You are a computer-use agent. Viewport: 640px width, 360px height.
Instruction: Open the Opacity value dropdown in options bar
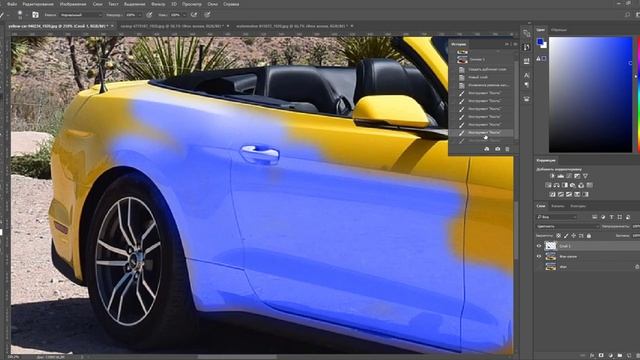(133, 15)
